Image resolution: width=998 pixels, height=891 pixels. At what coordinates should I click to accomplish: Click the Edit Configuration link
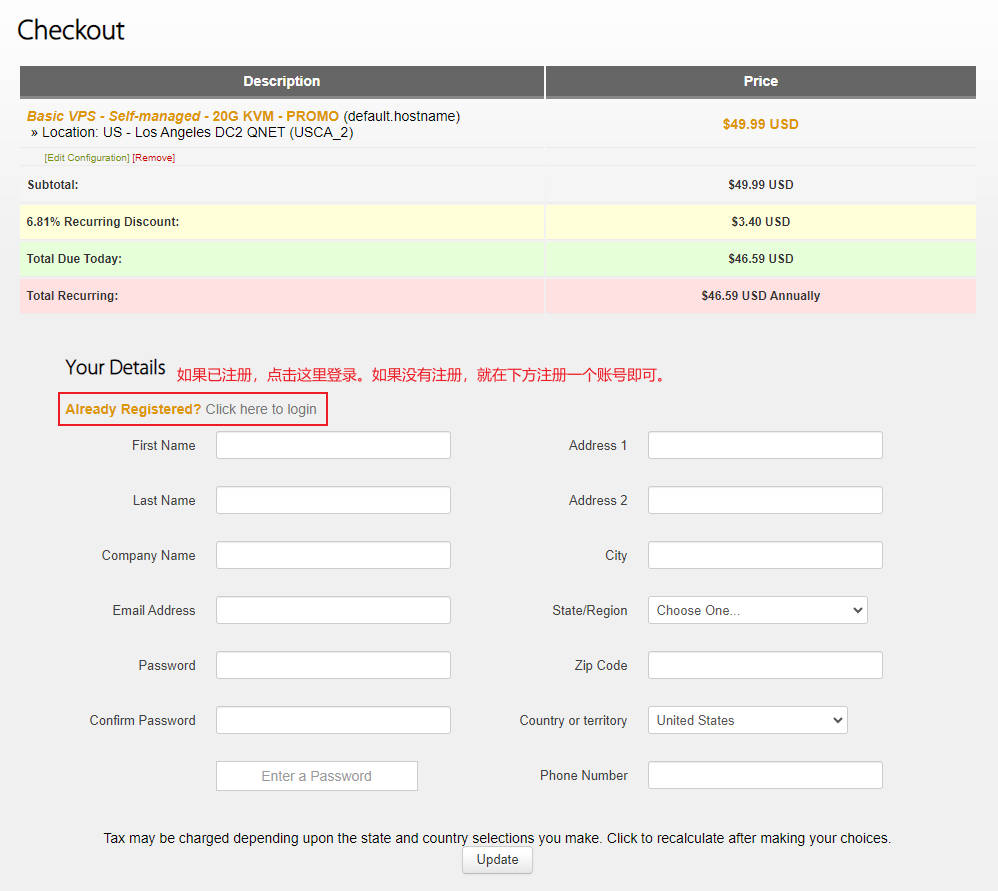coord(87,158)
